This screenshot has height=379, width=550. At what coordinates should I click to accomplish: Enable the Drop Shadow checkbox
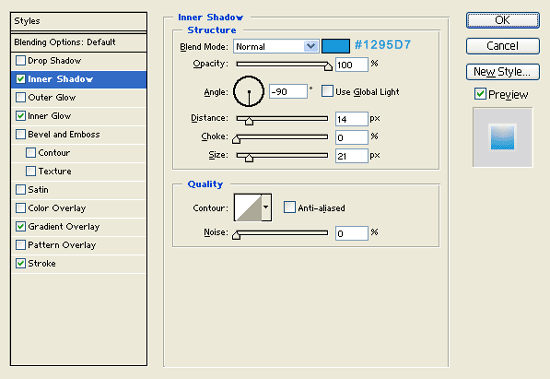pos(21,60)
